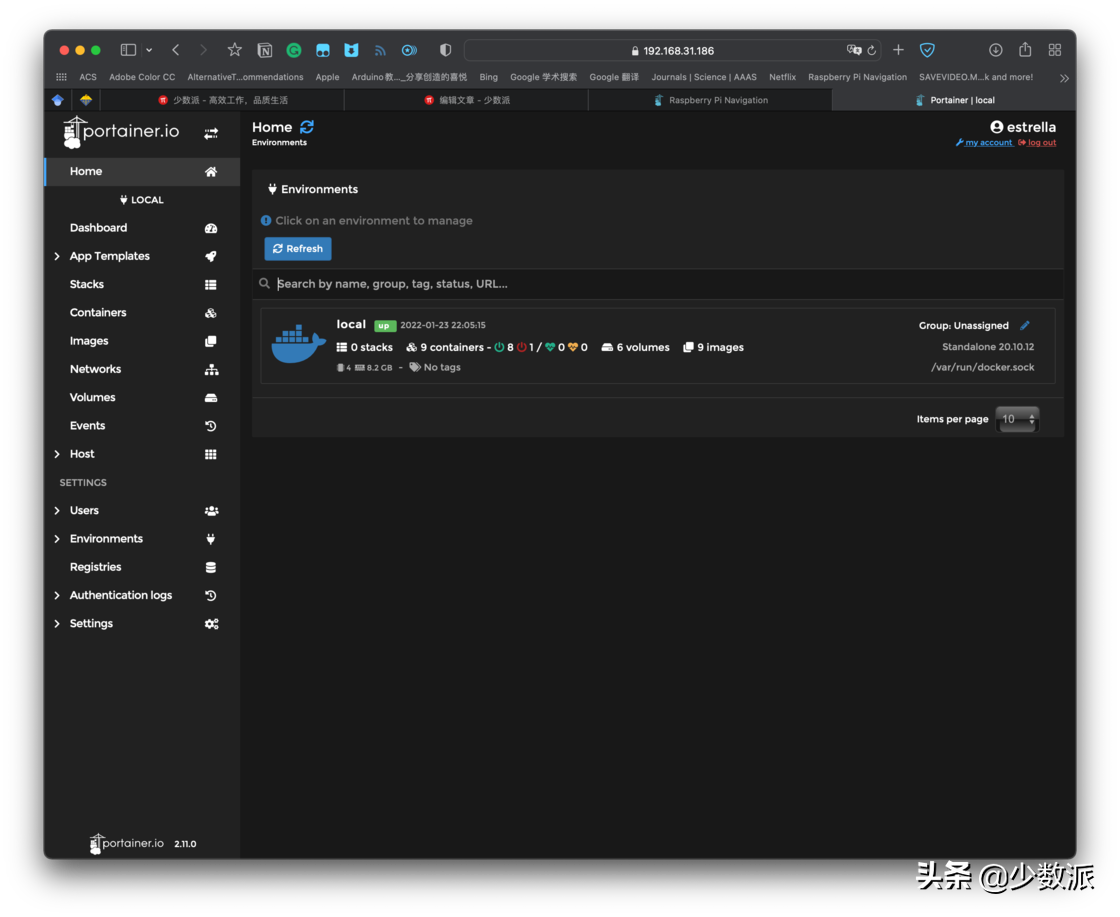Viewport: 1120px width, 917px height.
Task: Open the Items per page dropdown
Action: pyautogui.click(x=1018, y=419)
